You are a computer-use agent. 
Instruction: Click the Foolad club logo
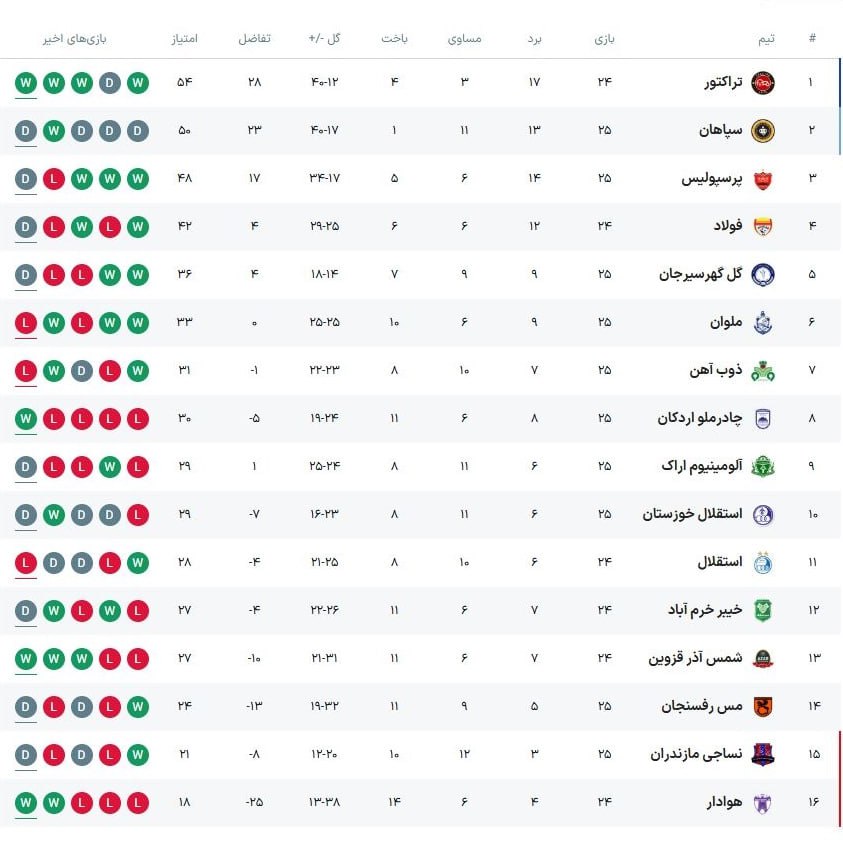[x=762, y=226]
